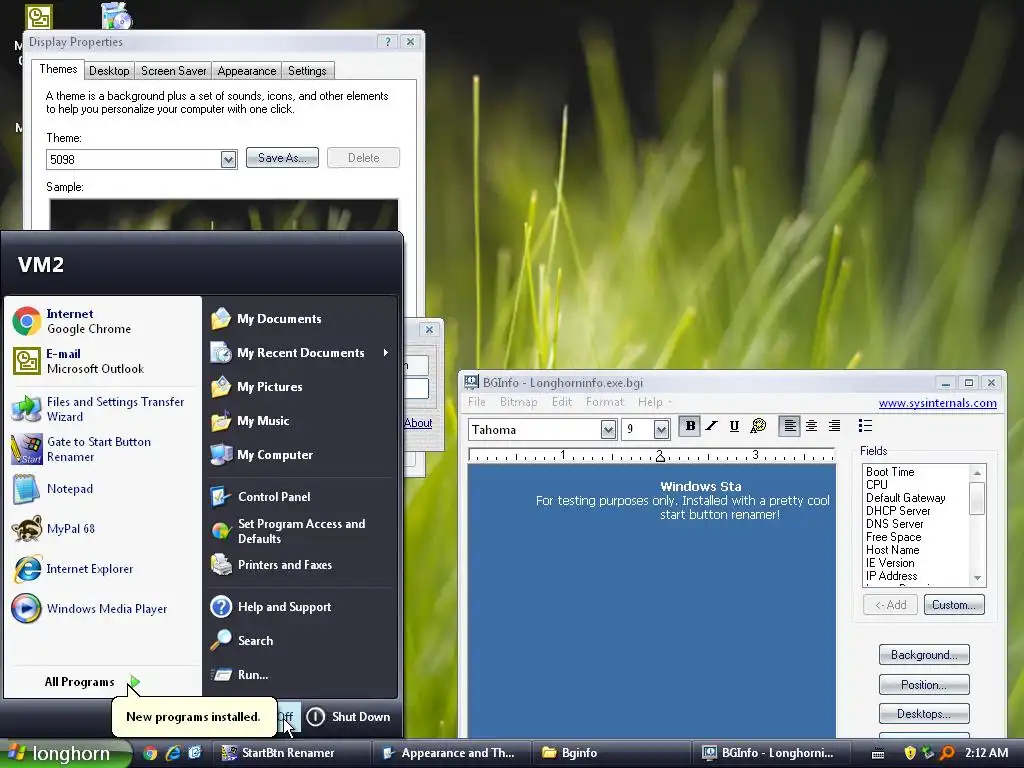Open www.sysinternals.com link

[x=938, y=403]
